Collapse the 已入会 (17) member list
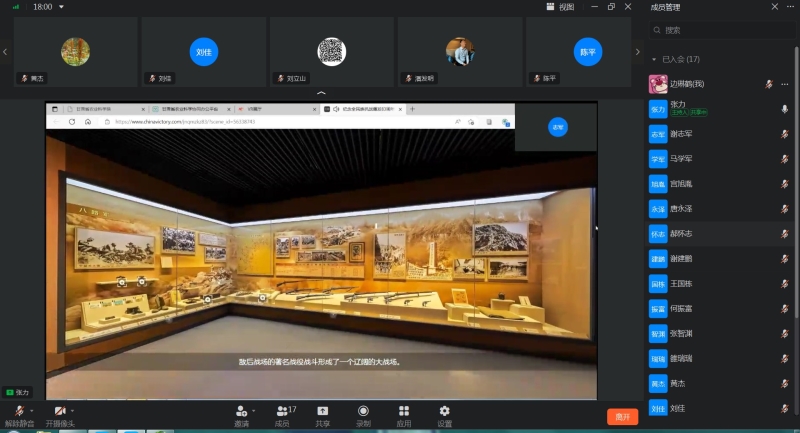 (x=654, y=59)
